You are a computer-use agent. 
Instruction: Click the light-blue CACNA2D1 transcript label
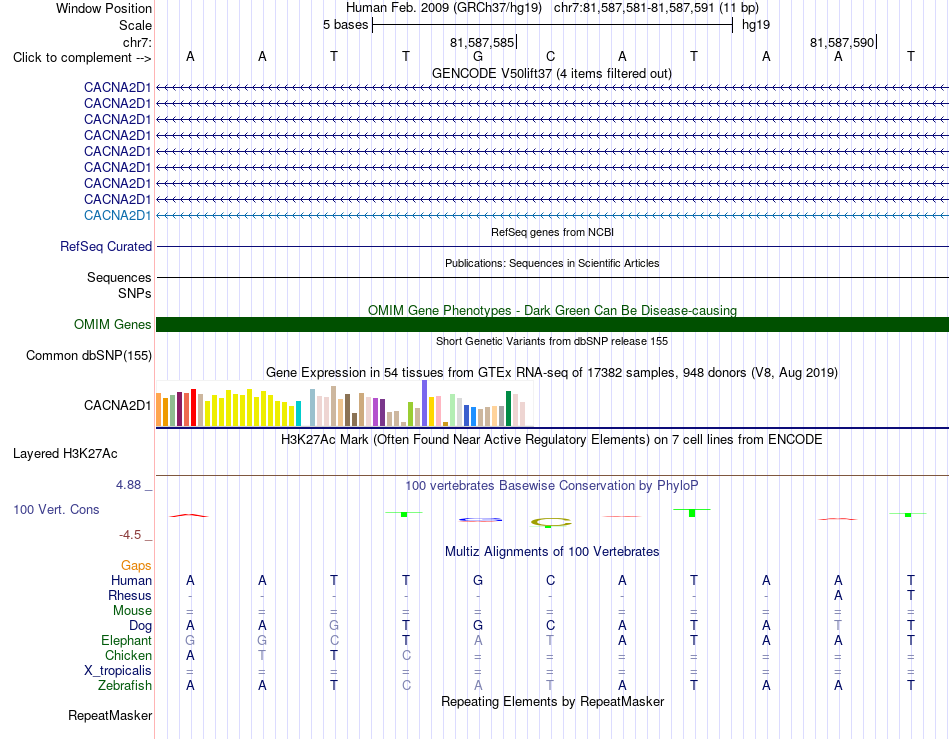coord(118,216)
